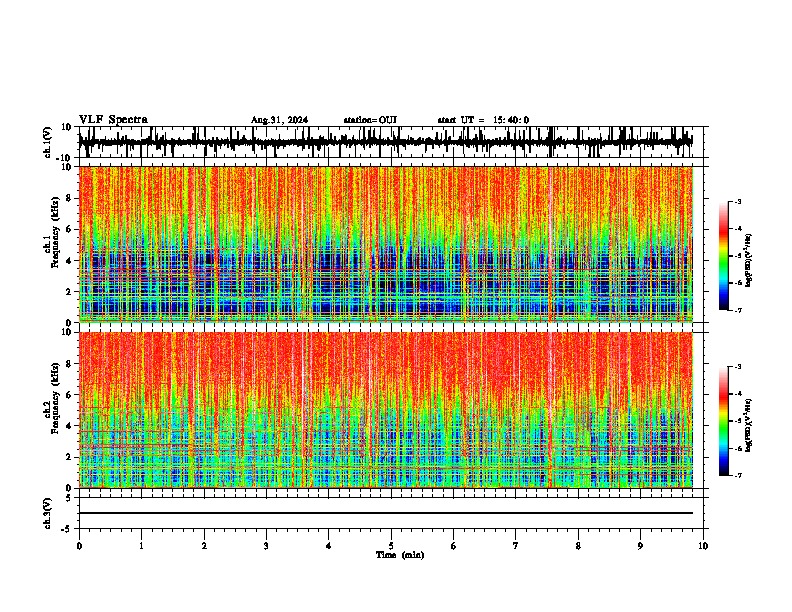Click the 'ch.3(V)' axis label

48,513
